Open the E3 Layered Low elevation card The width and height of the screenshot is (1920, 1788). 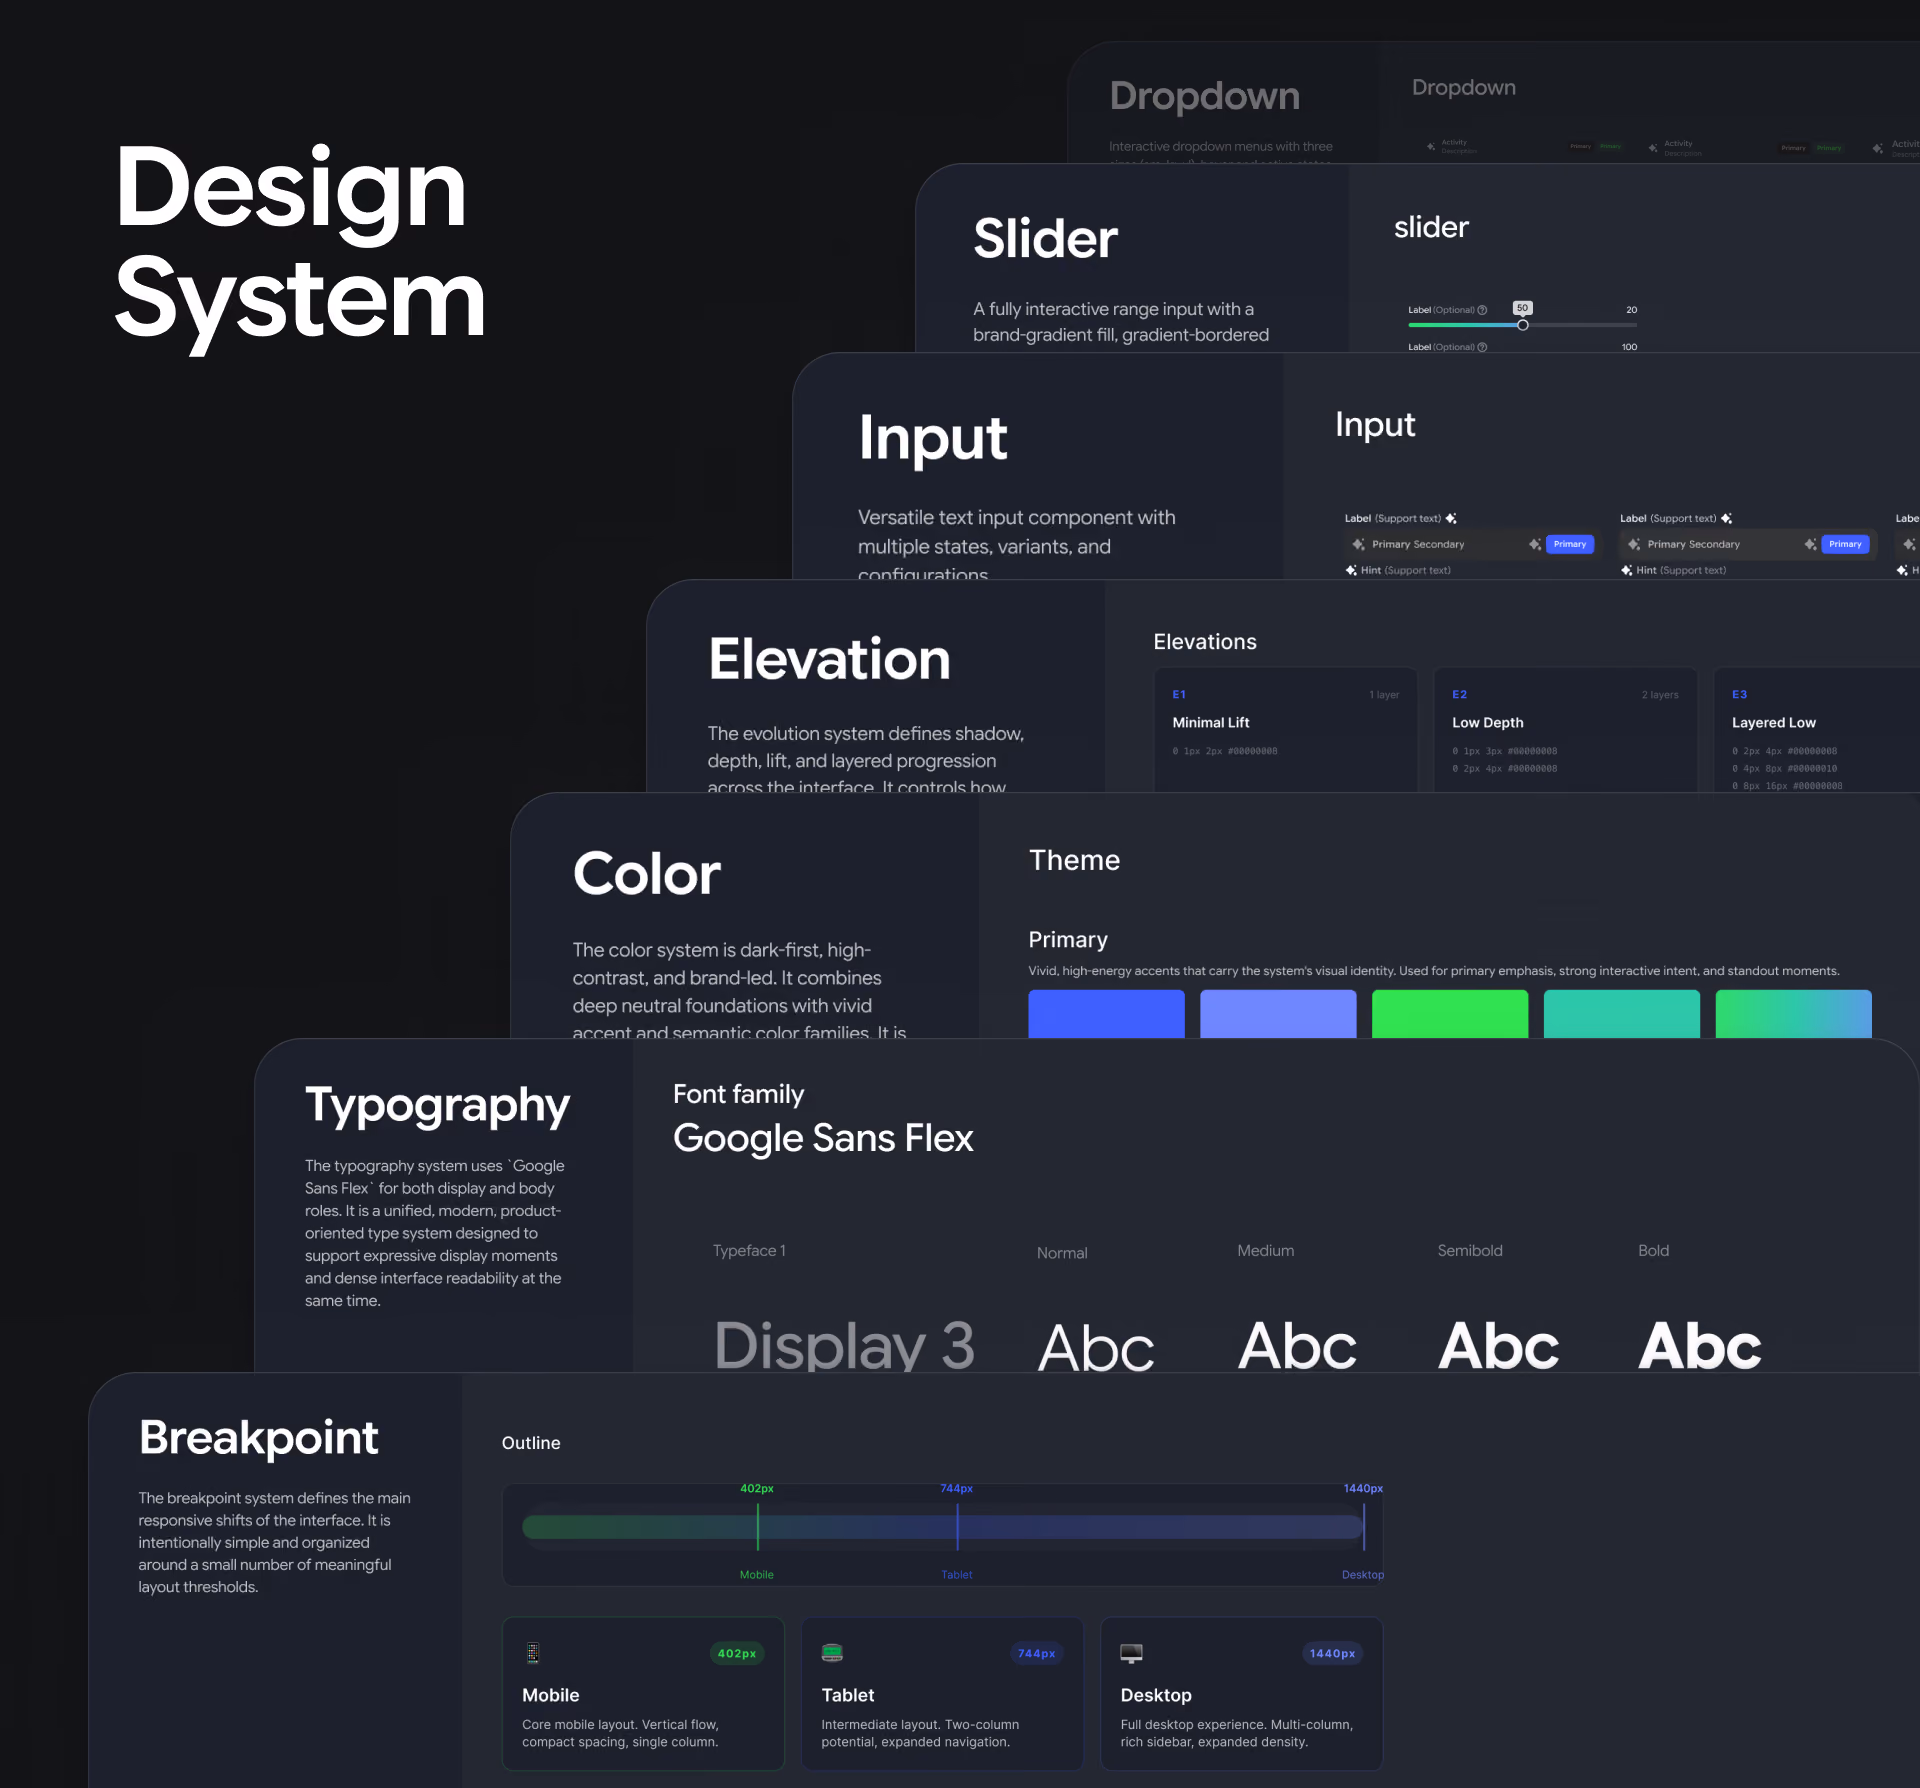[1817, 730]
